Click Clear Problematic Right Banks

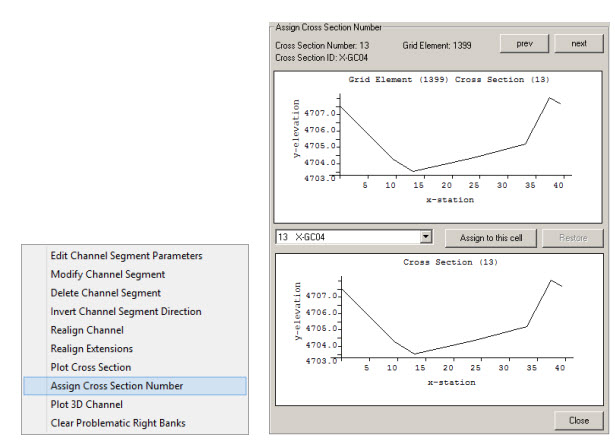(117, 423)
